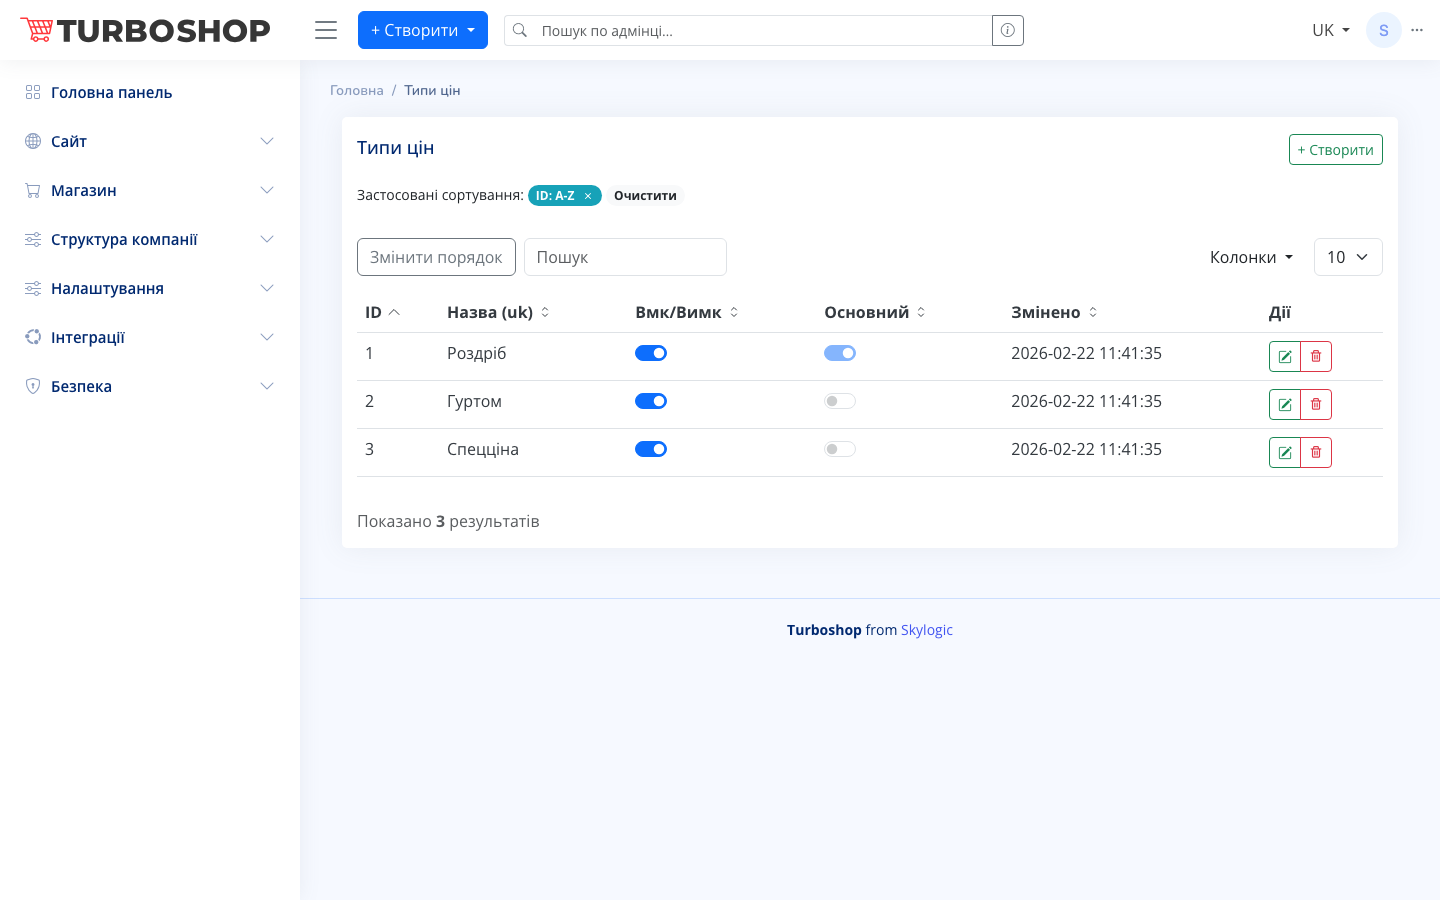Expand the Безпека sidebar section

(x=150, y=386)
